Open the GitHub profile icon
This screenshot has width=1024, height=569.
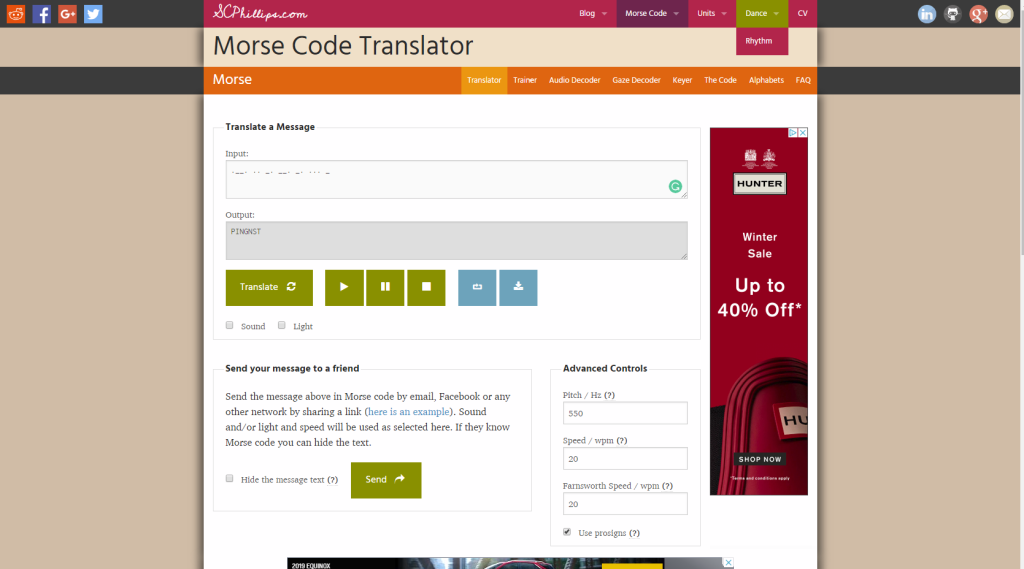(953, 14)
